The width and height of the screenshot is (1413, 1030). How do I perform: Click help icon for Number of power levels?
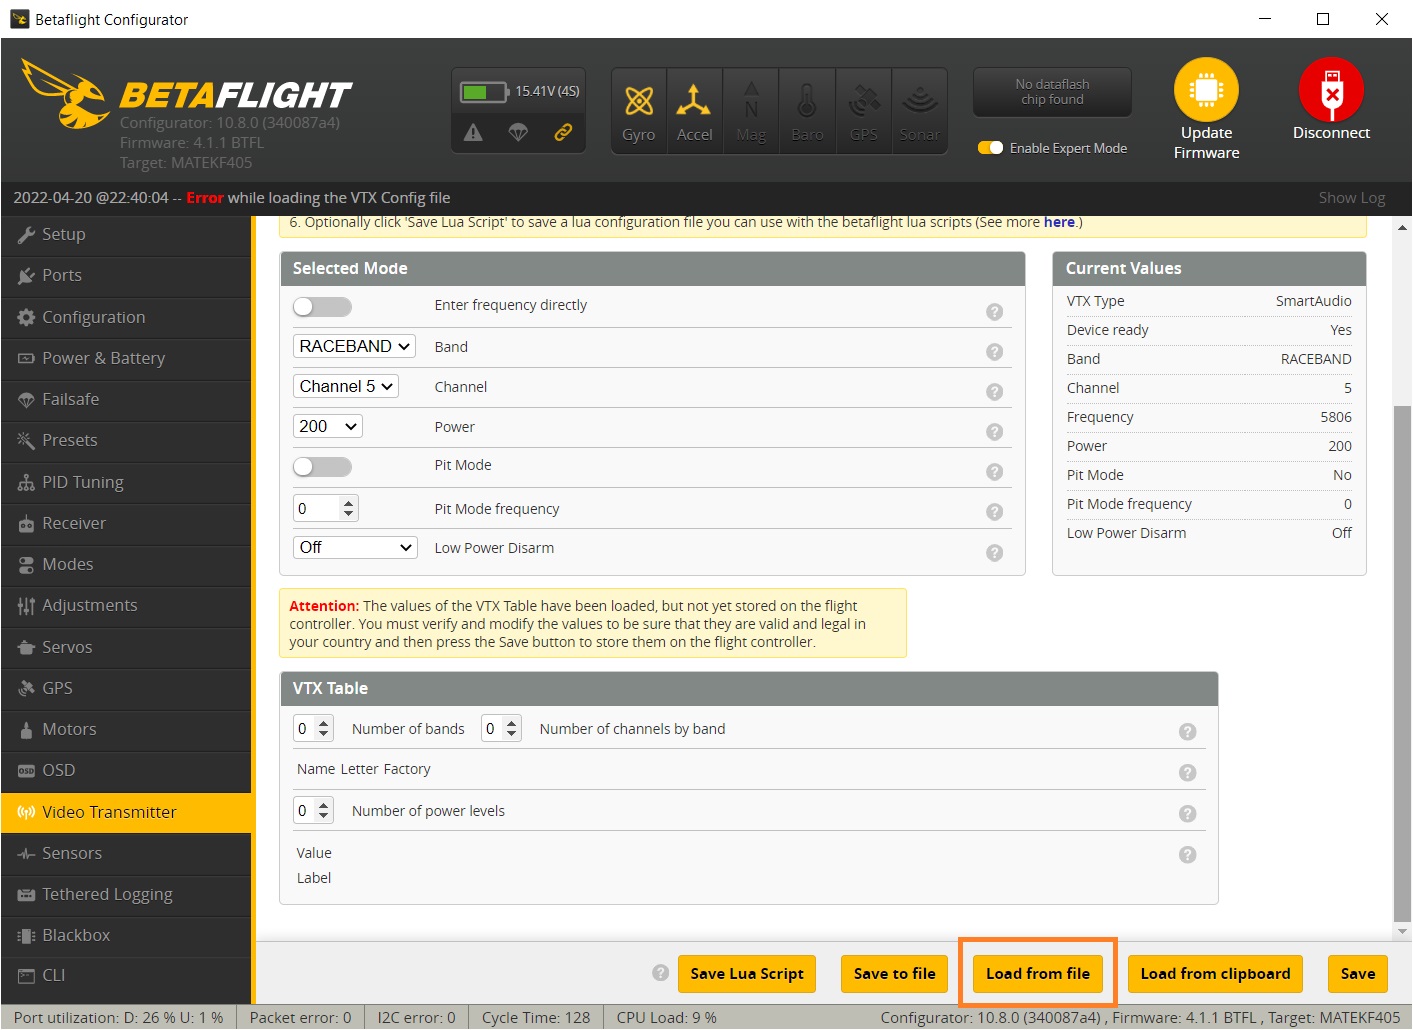point(1187,813)
